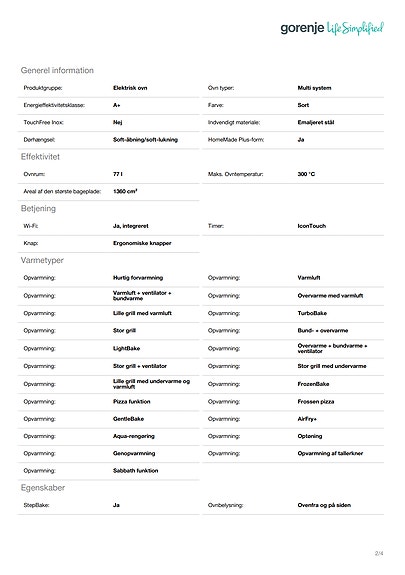Click the TurboBake heating entry
The image size is (405, 575).
[x=312, y=314]
